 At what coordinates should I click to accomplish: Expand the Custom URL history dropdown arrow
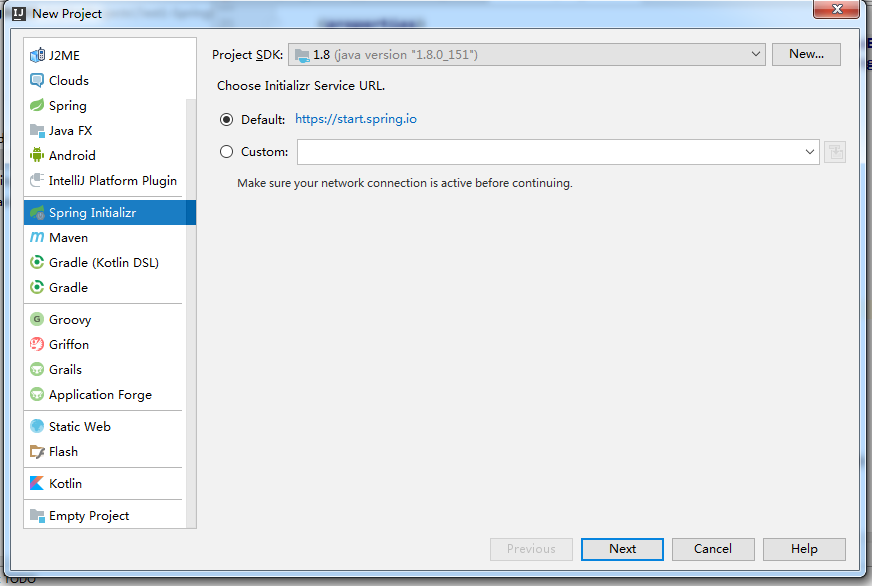[809, 152]
